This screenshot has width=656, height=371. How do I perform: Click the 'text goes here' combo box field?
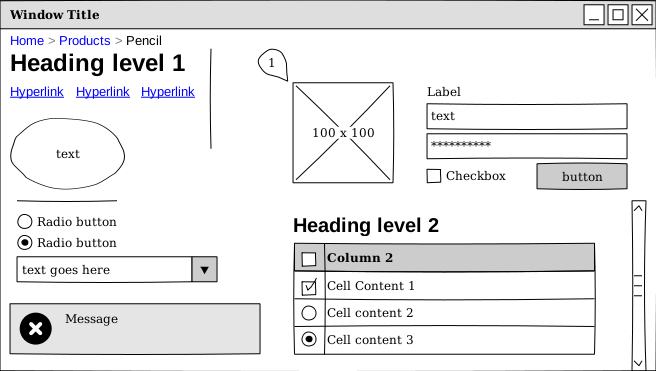click(104, 270)
